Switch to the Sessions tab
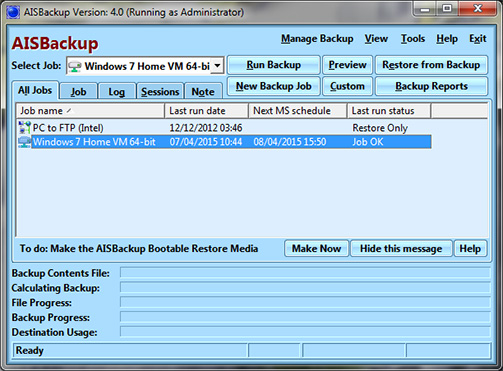 [x=160, y=91]
